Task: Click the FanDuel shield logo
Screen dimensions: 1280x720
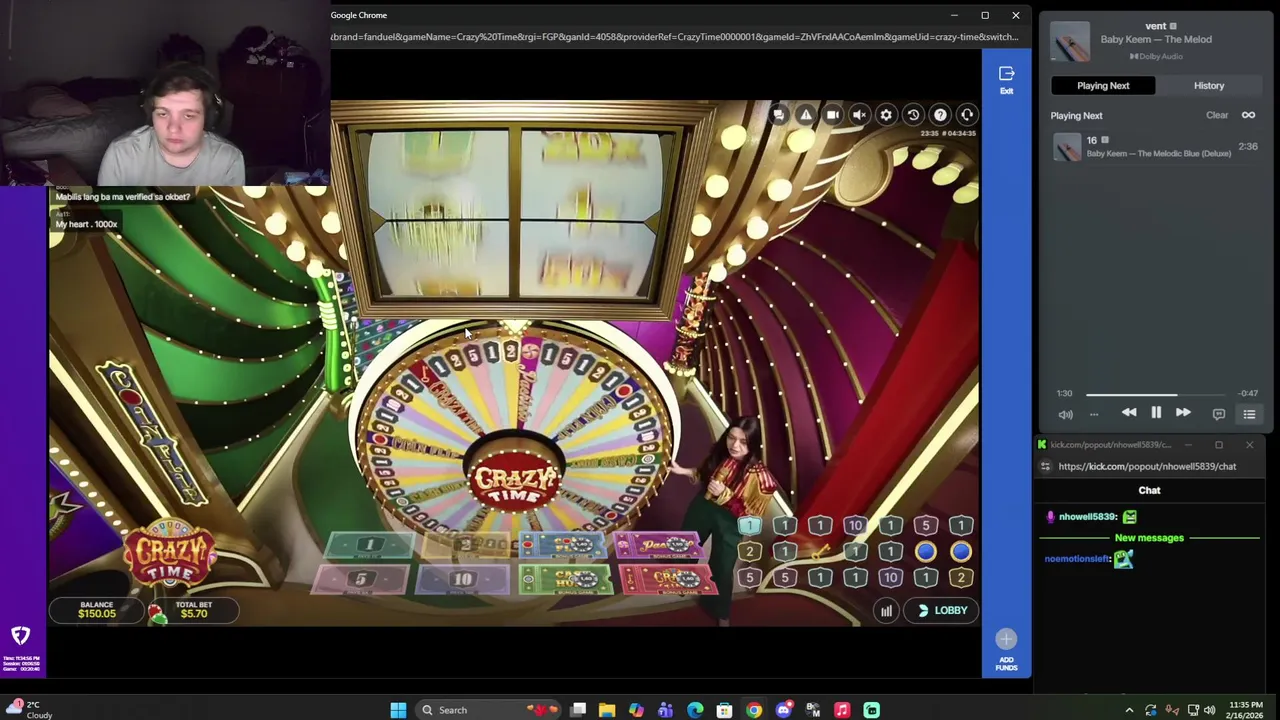Action: click(x=21, y=636)
